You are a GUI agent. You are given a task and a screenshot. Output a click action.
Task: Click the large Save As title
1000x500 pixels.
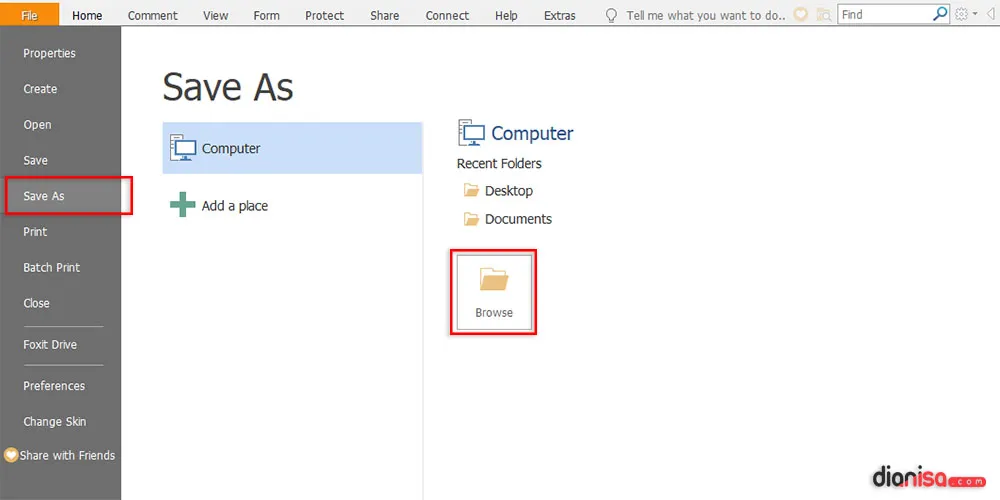(228, 87)
